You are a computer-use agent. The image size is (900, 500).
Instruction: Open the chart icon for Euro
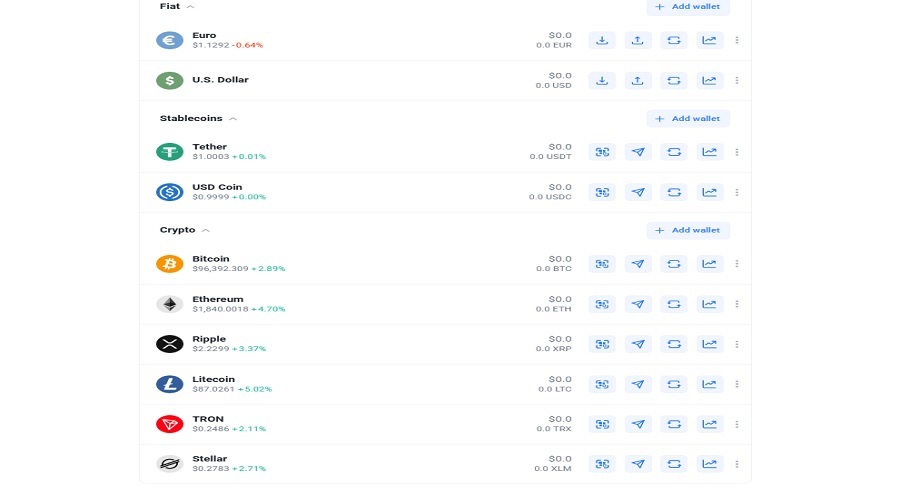(709, 40)
